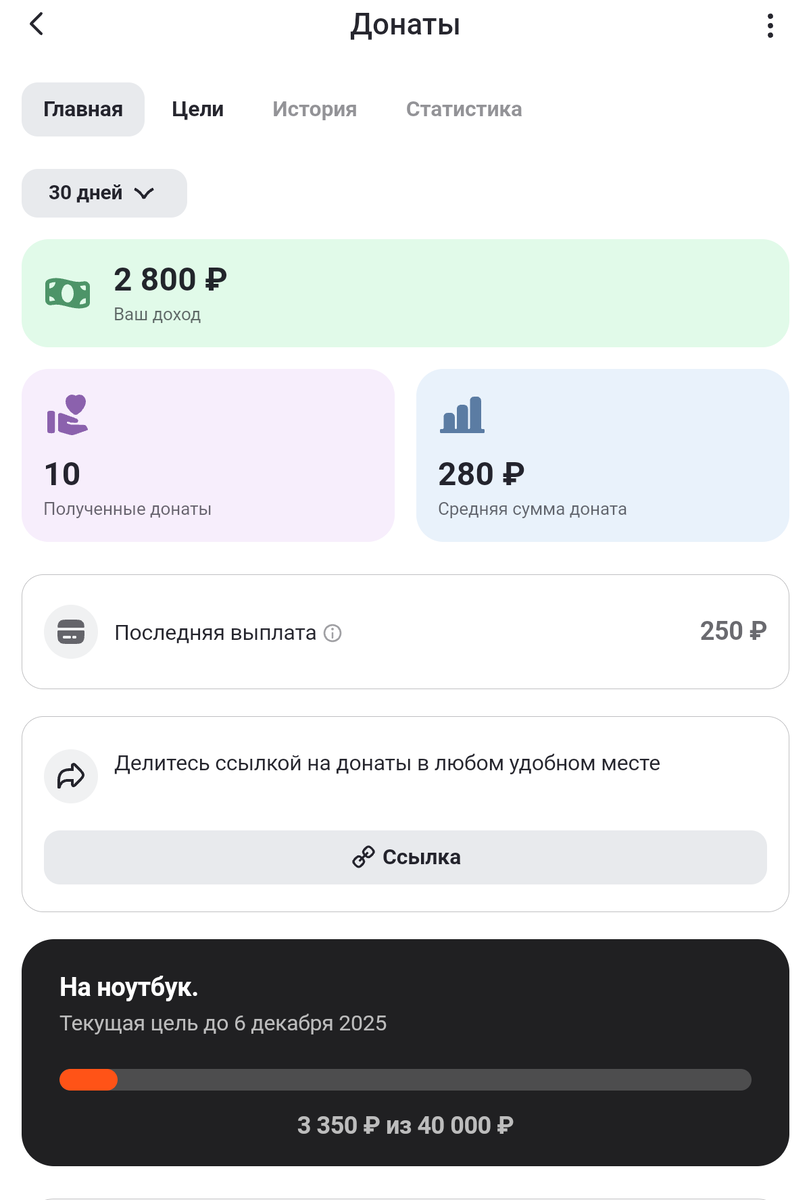This screenshot has width=811, height=1200.
Task: Click the card icon beside Последняя выплата
Action: [x=70, y=632]
